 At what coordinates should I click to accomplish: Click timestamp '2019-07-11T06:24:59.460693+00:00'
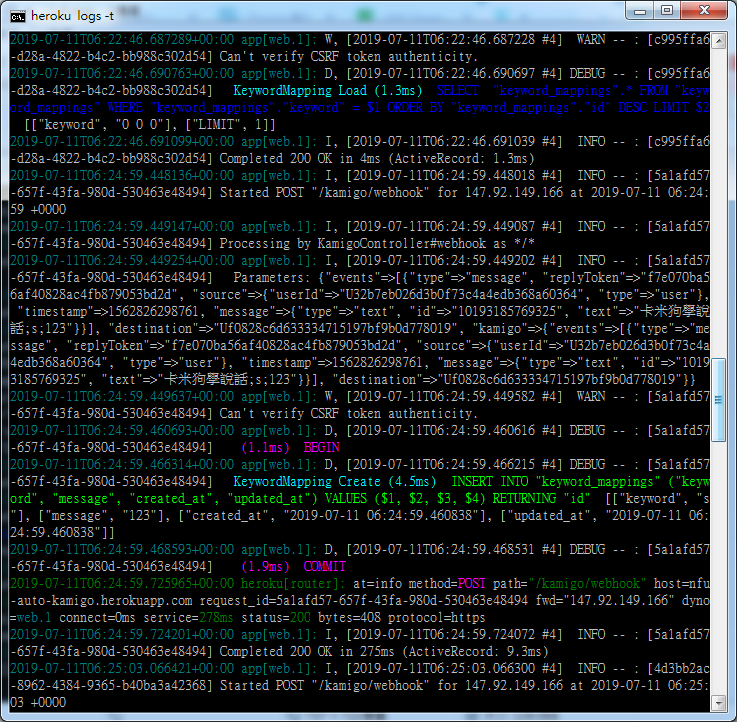[x=122, y=431]
